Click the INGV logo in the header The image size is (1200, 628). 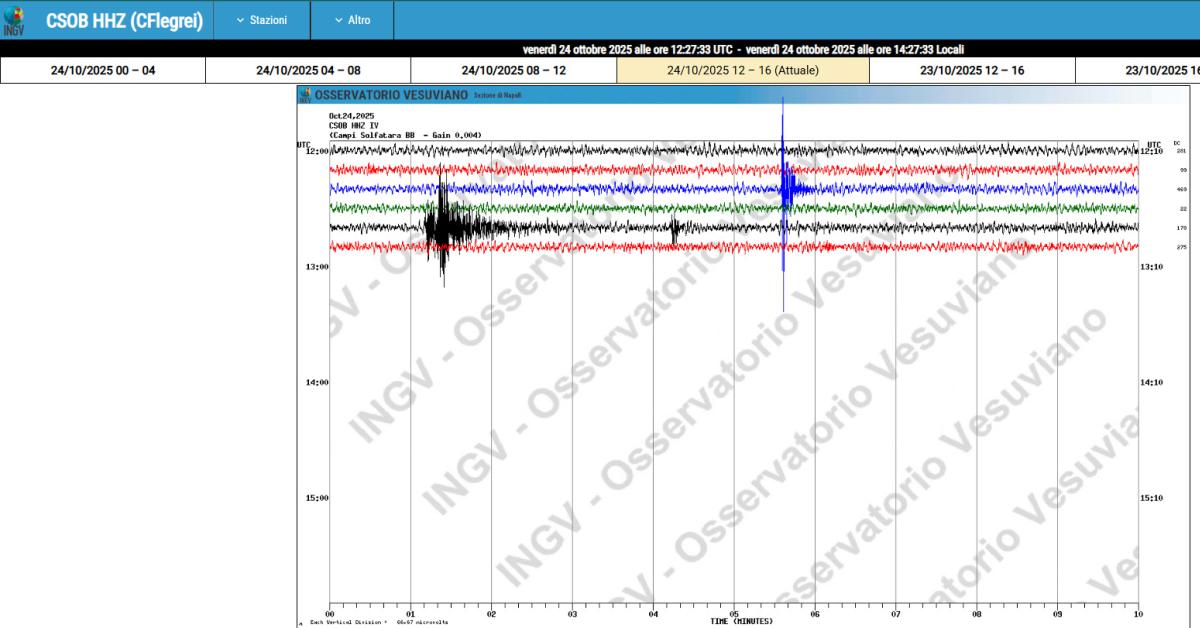click(x=14, y=20)
